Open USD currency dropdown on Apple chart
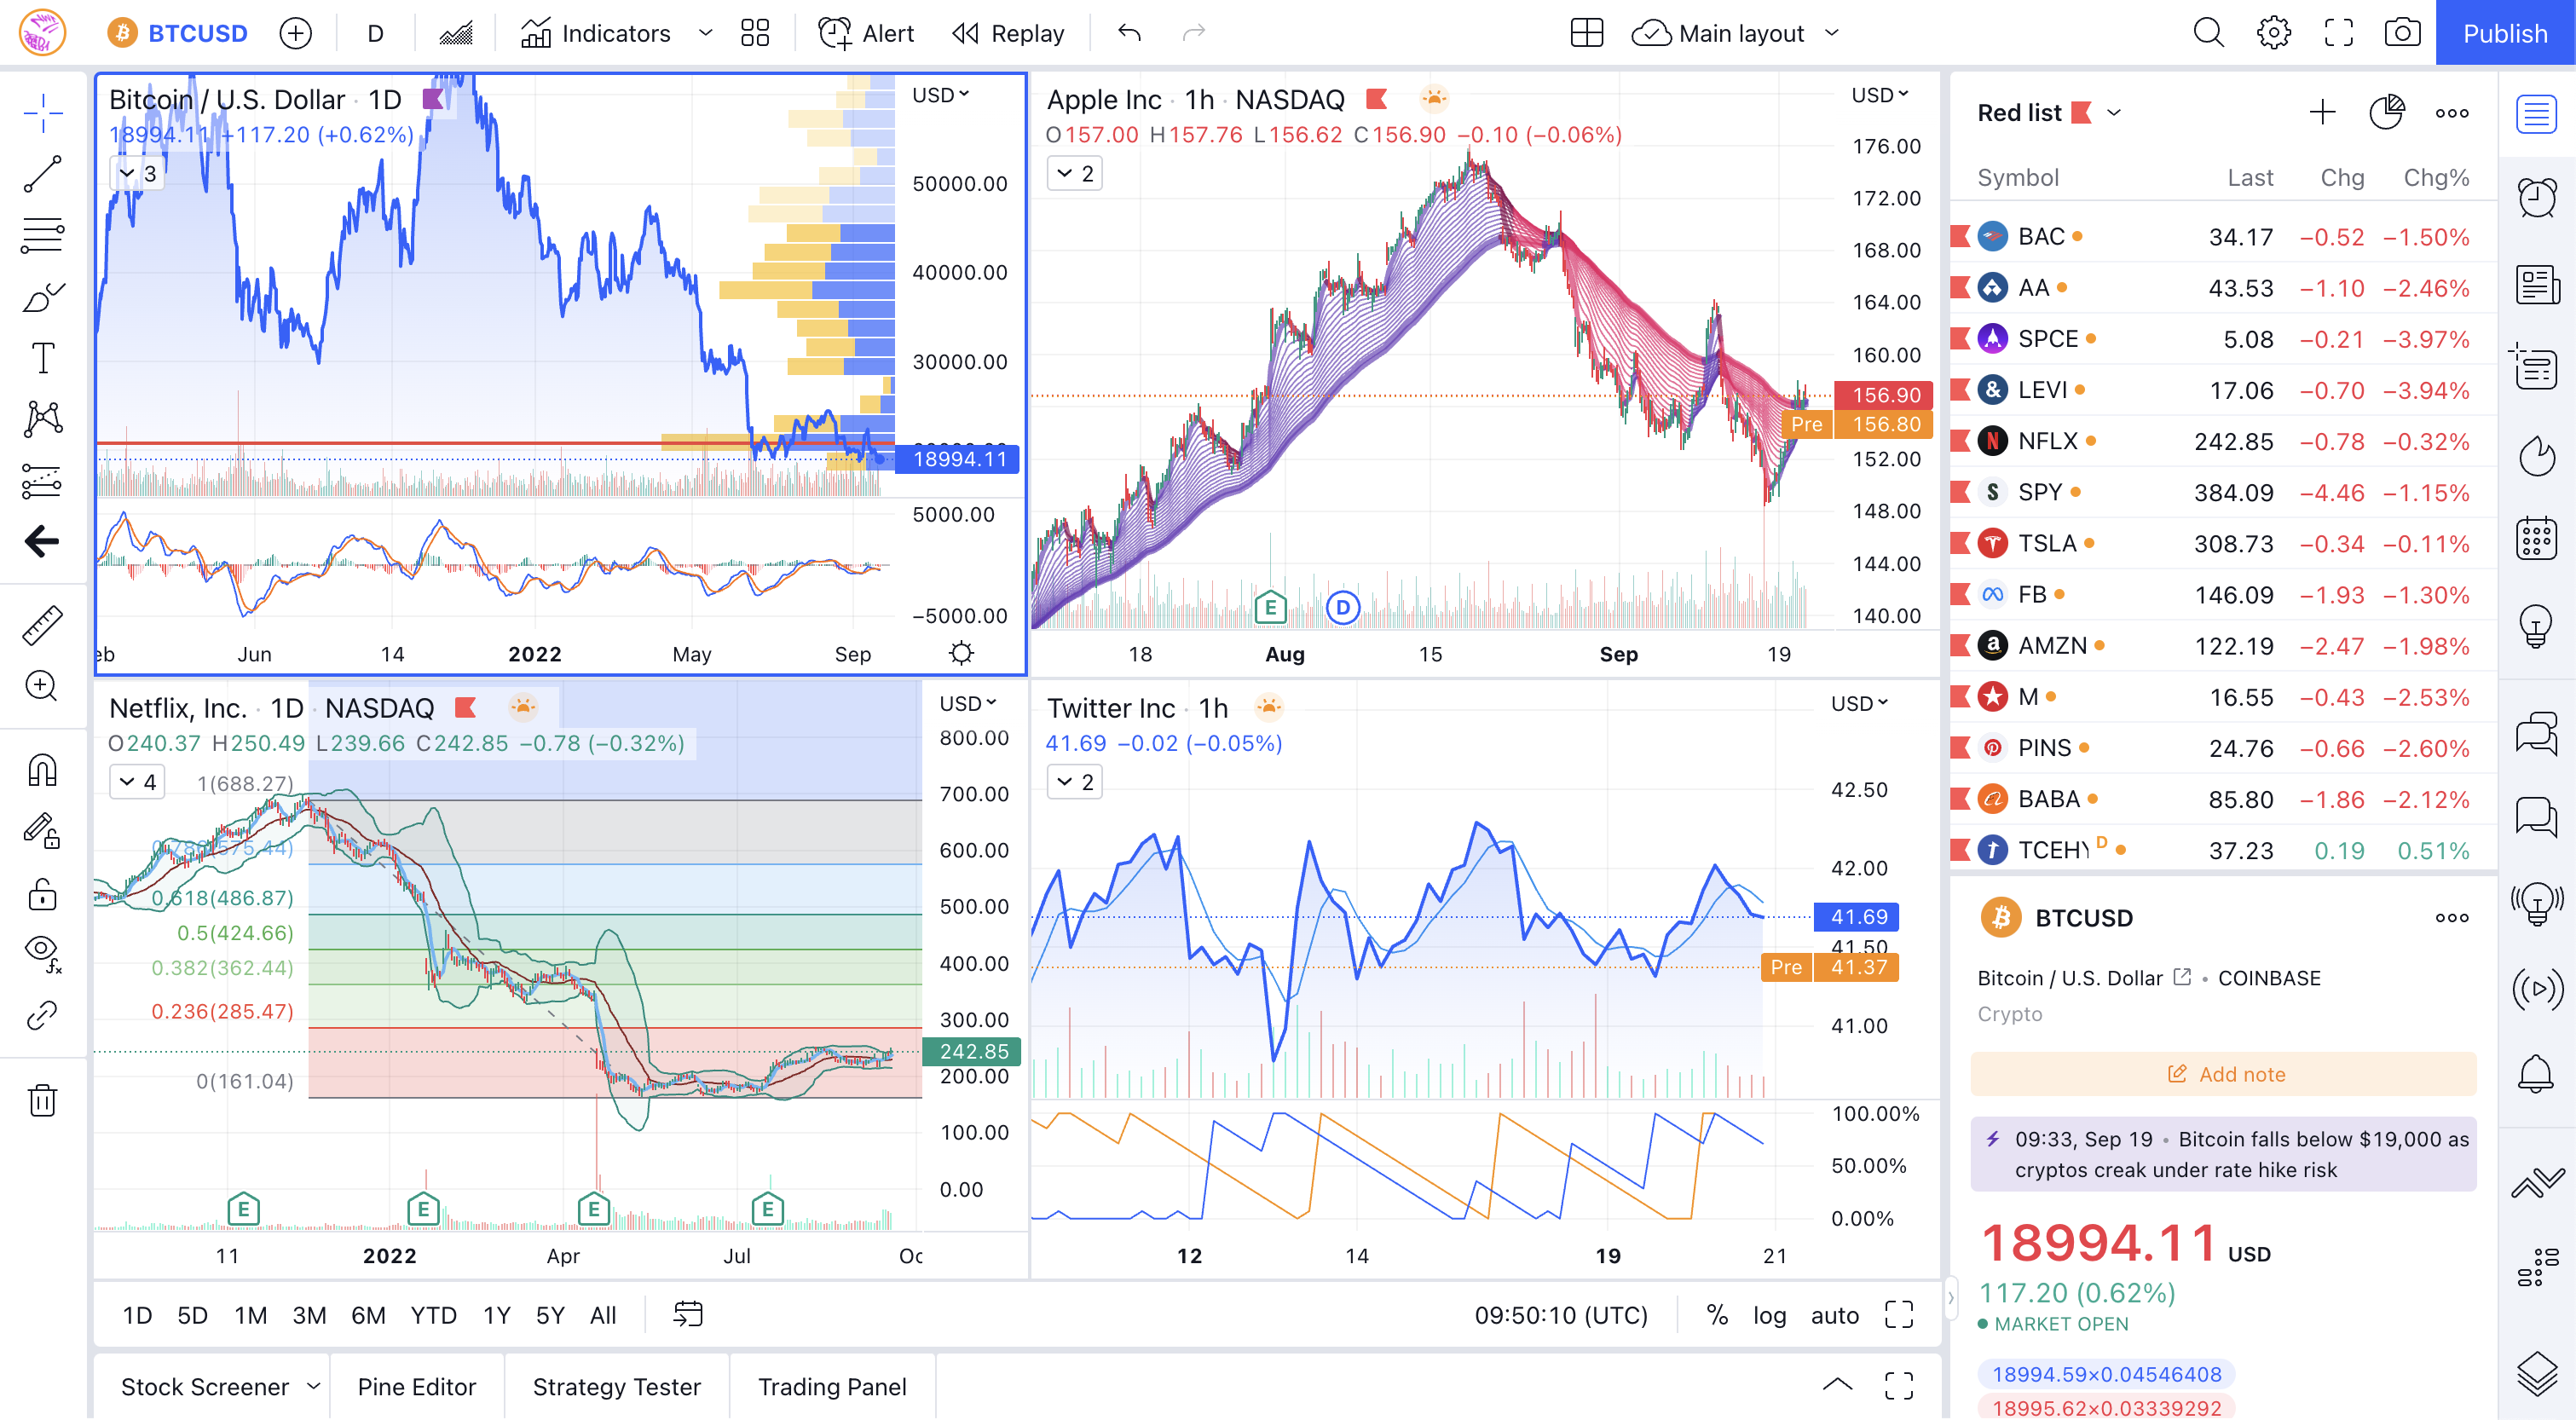 [x=1880, y=95]
